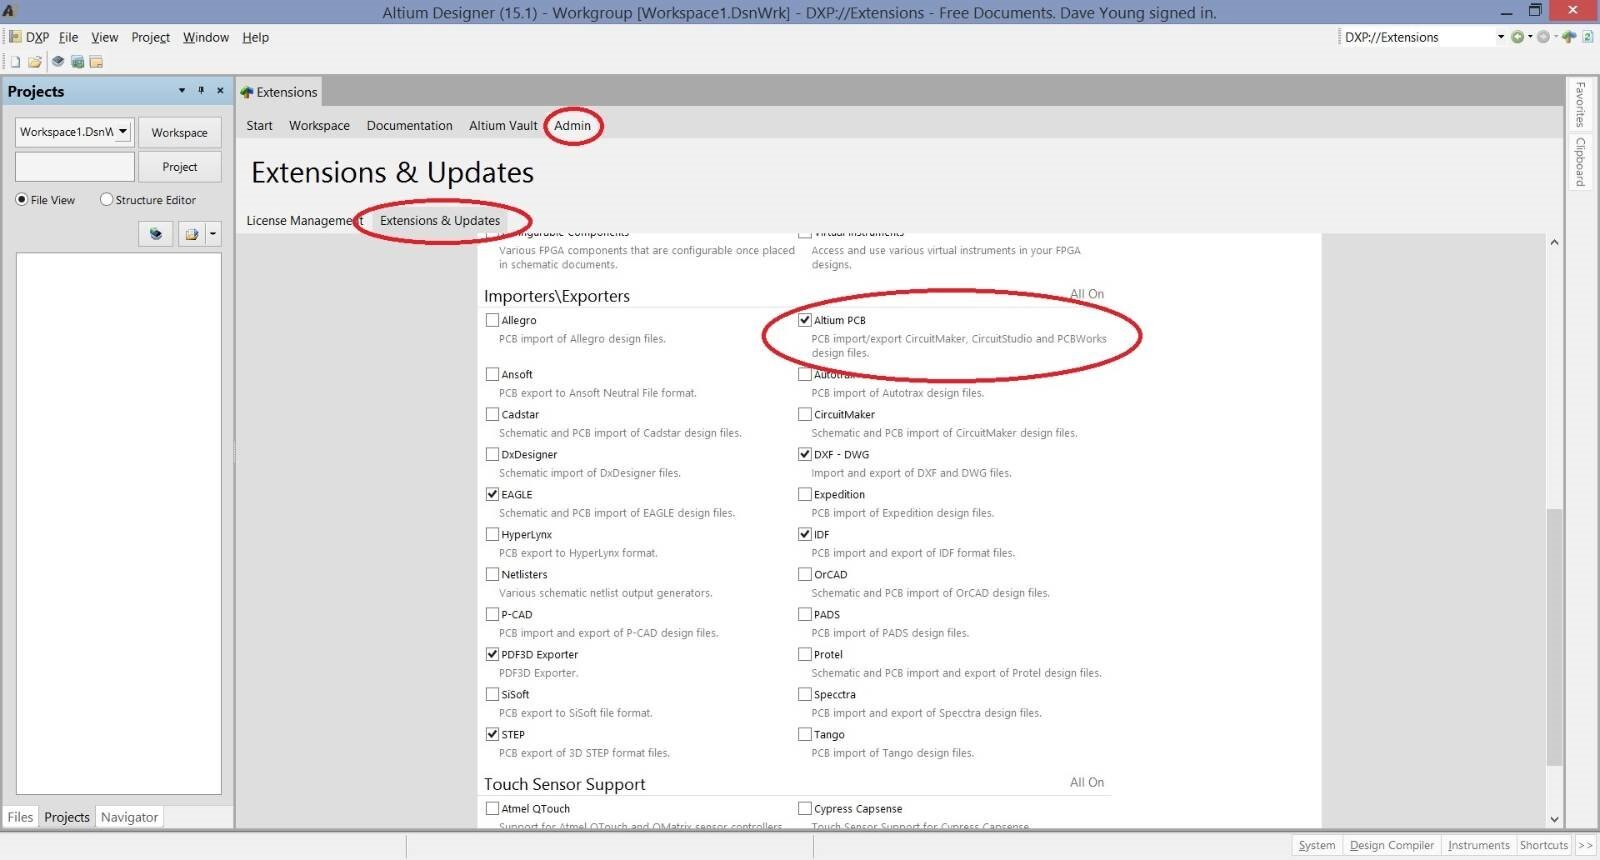Switch to the Extensions document tab
The width and height of the screenshot is (1600, 860).
click(x=279, y=92)
